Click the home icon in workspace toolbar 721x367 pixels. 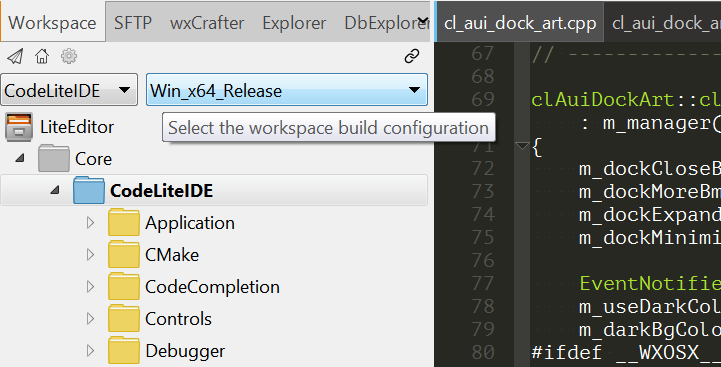(x=42, y=56)
